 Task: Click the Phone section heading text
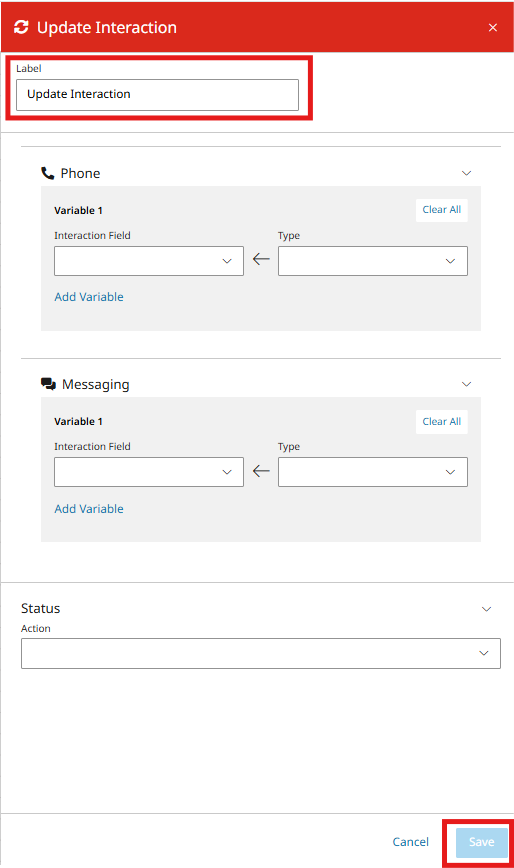pyautogui.click(x=80, y=173)
